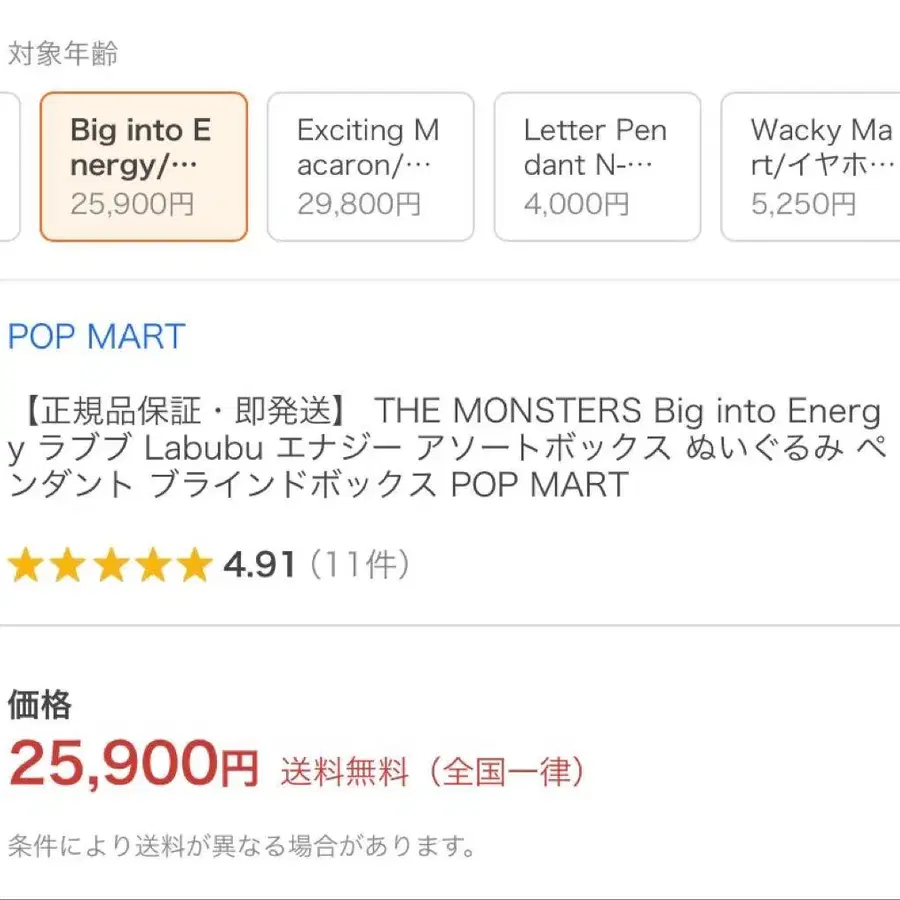Click the 対象年齢 section label
This screenshot has height=900, width=900.
[x=62, y=54]
